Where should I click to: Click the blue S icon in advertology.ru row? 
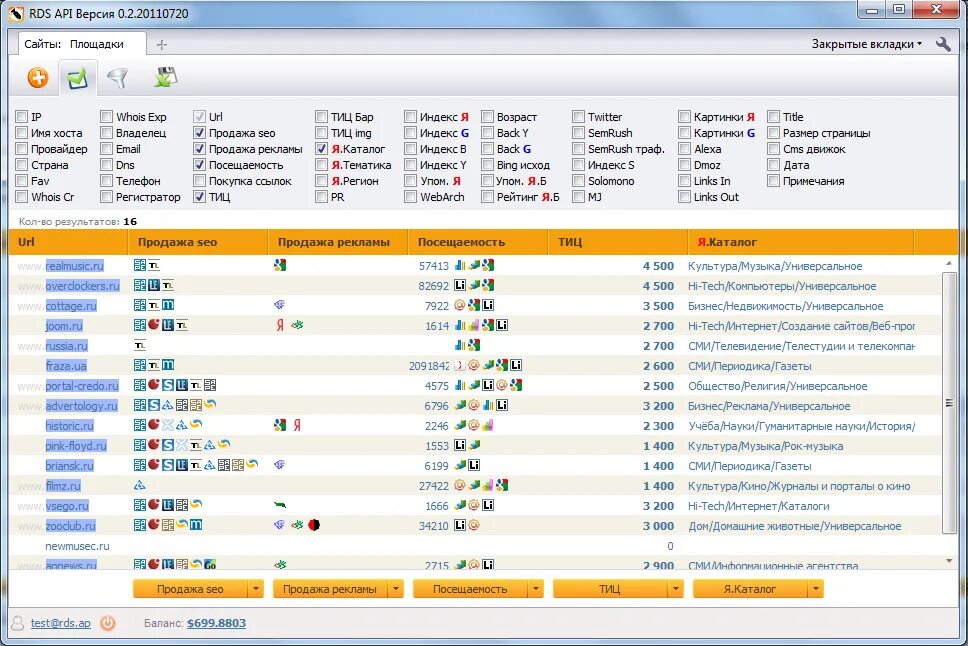pyautogui.click(x=154, y=405)
